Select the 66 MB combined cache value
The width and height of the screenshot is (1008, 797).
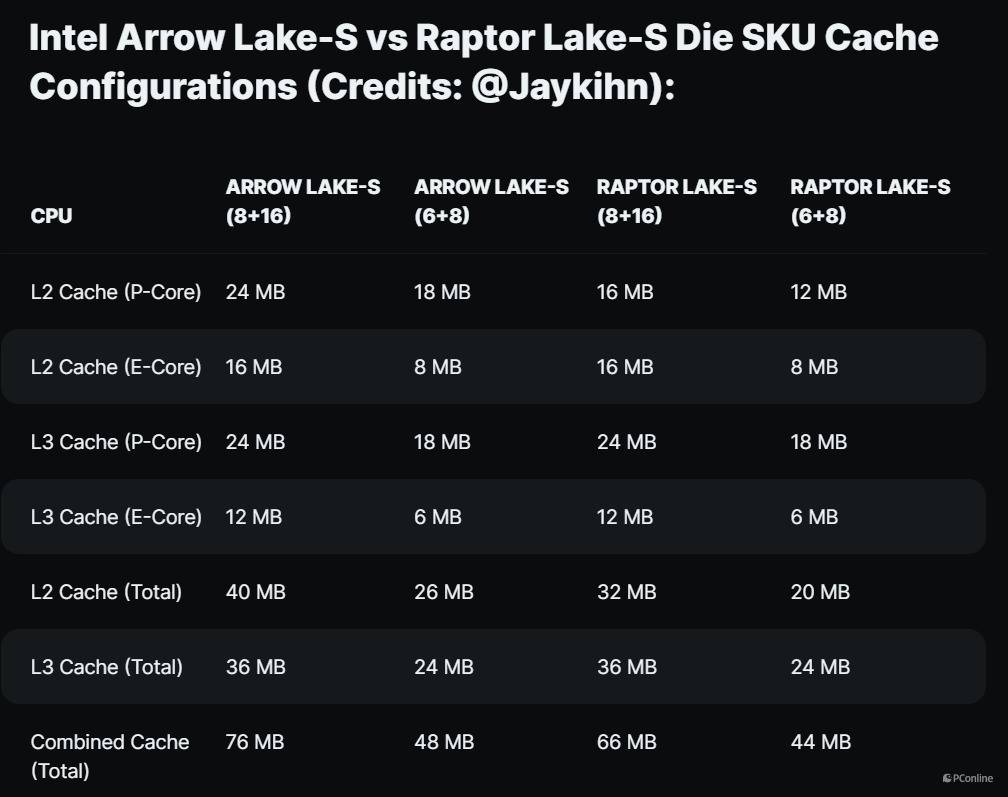coord(626,742)
